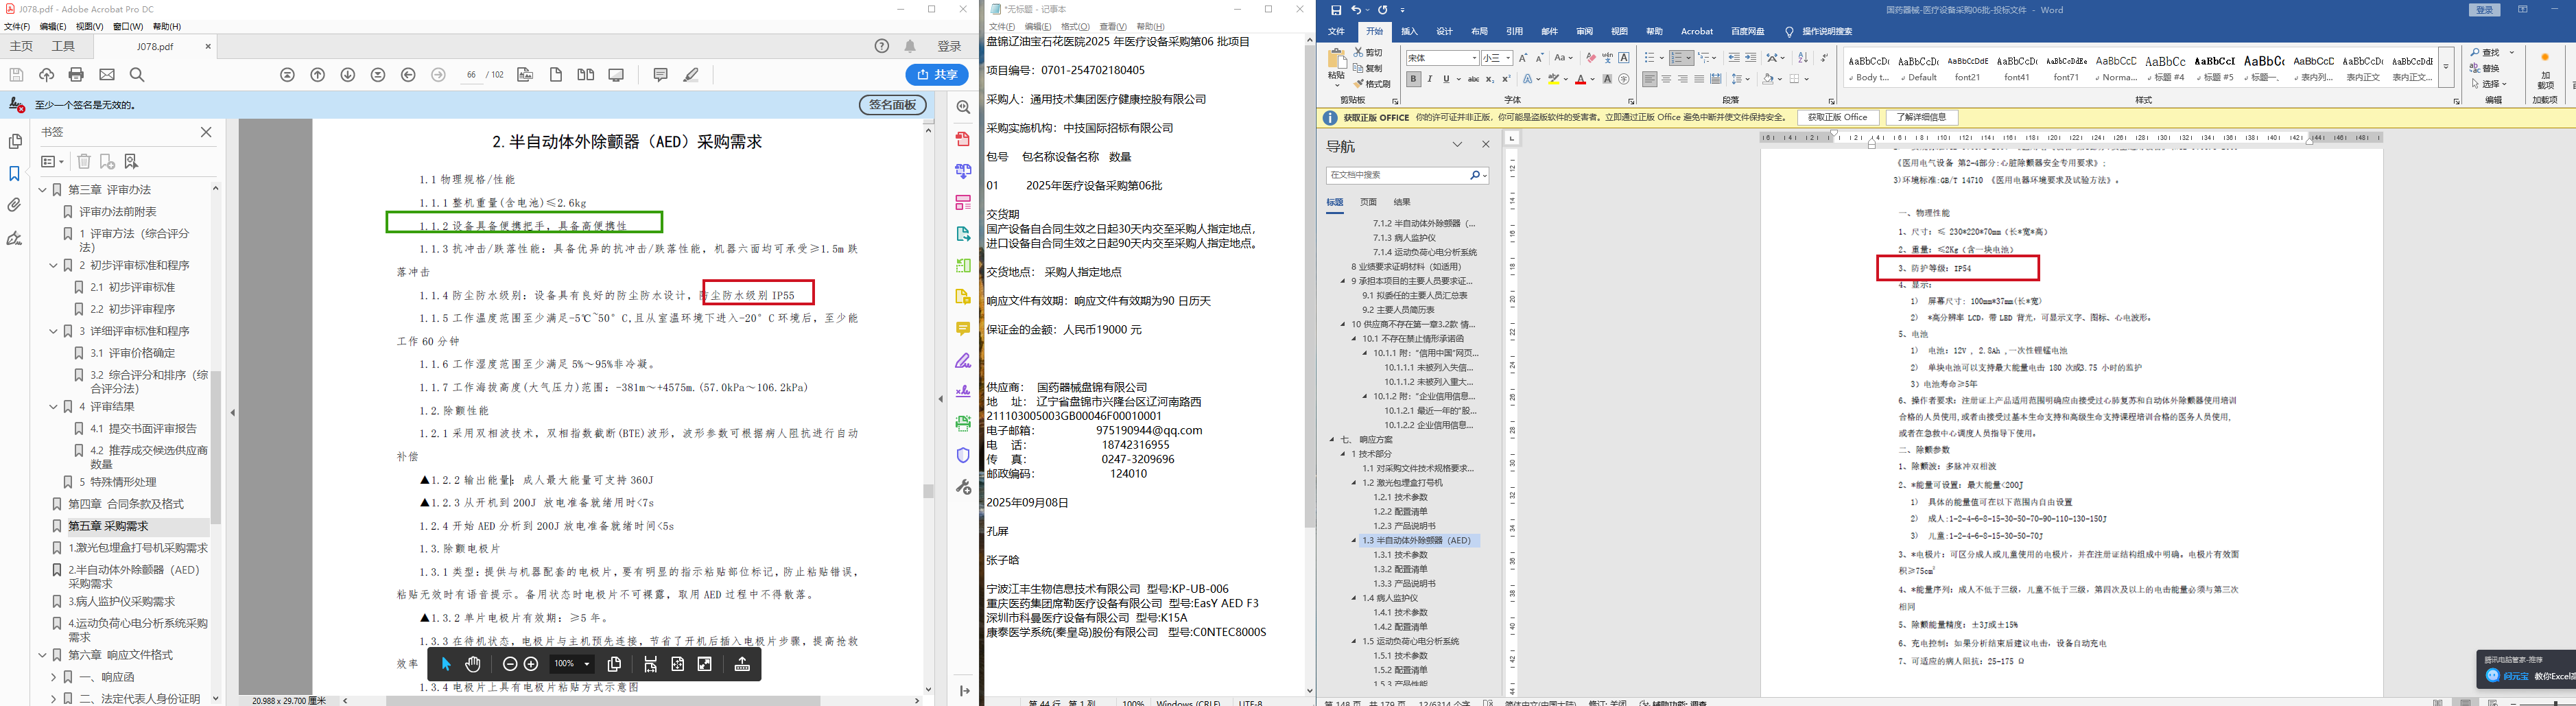Open the 格式(O) menu in Notepad

click(x=1075, y=27)
